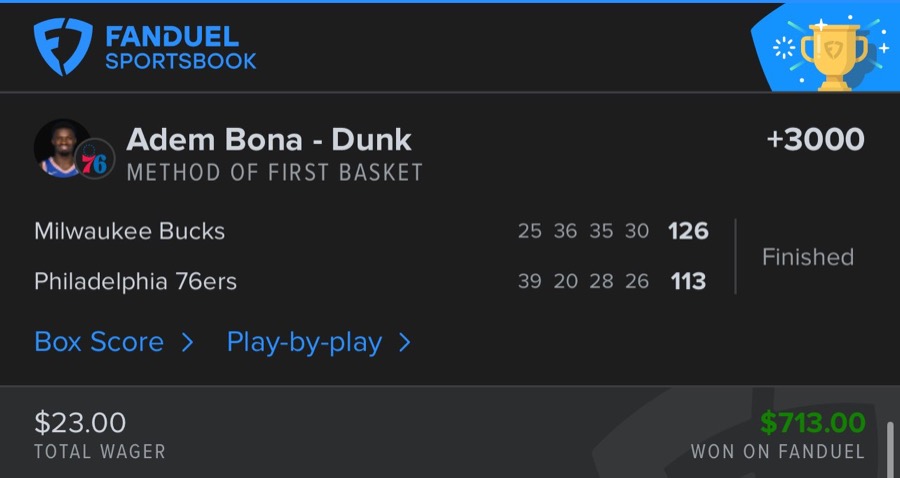Viewport: 900px width, 478px height.
Task: Click the Bucks final score 126
Action: click(x=688, y=231)
